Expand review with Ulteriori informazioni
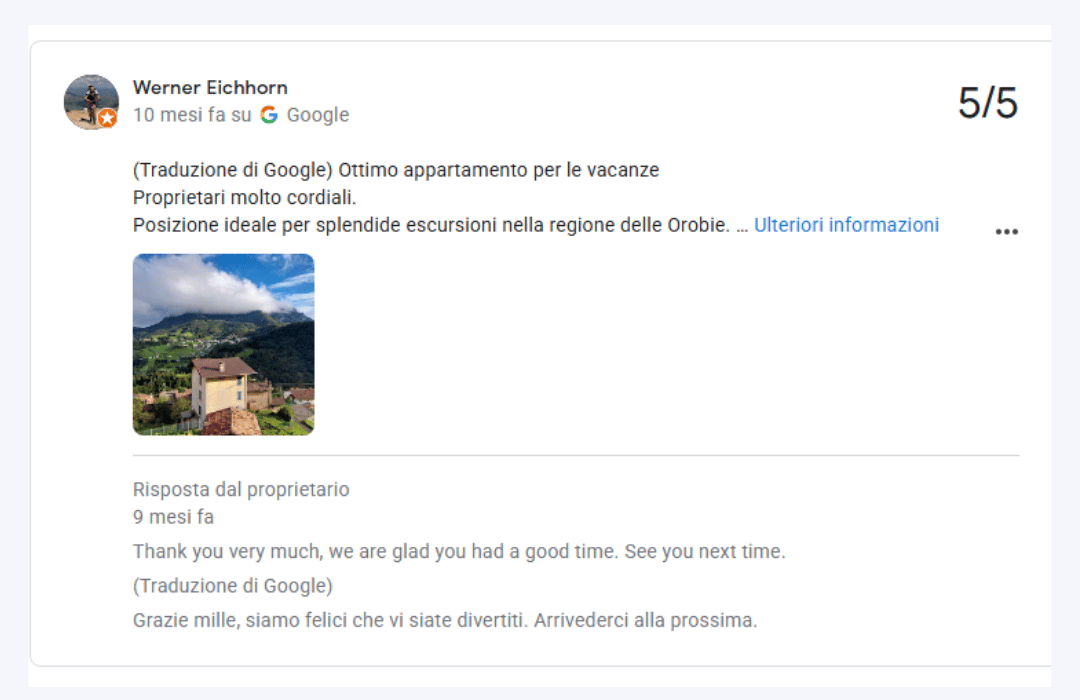Viewport: 1080px width, 700px height. [x=846, y=225]
